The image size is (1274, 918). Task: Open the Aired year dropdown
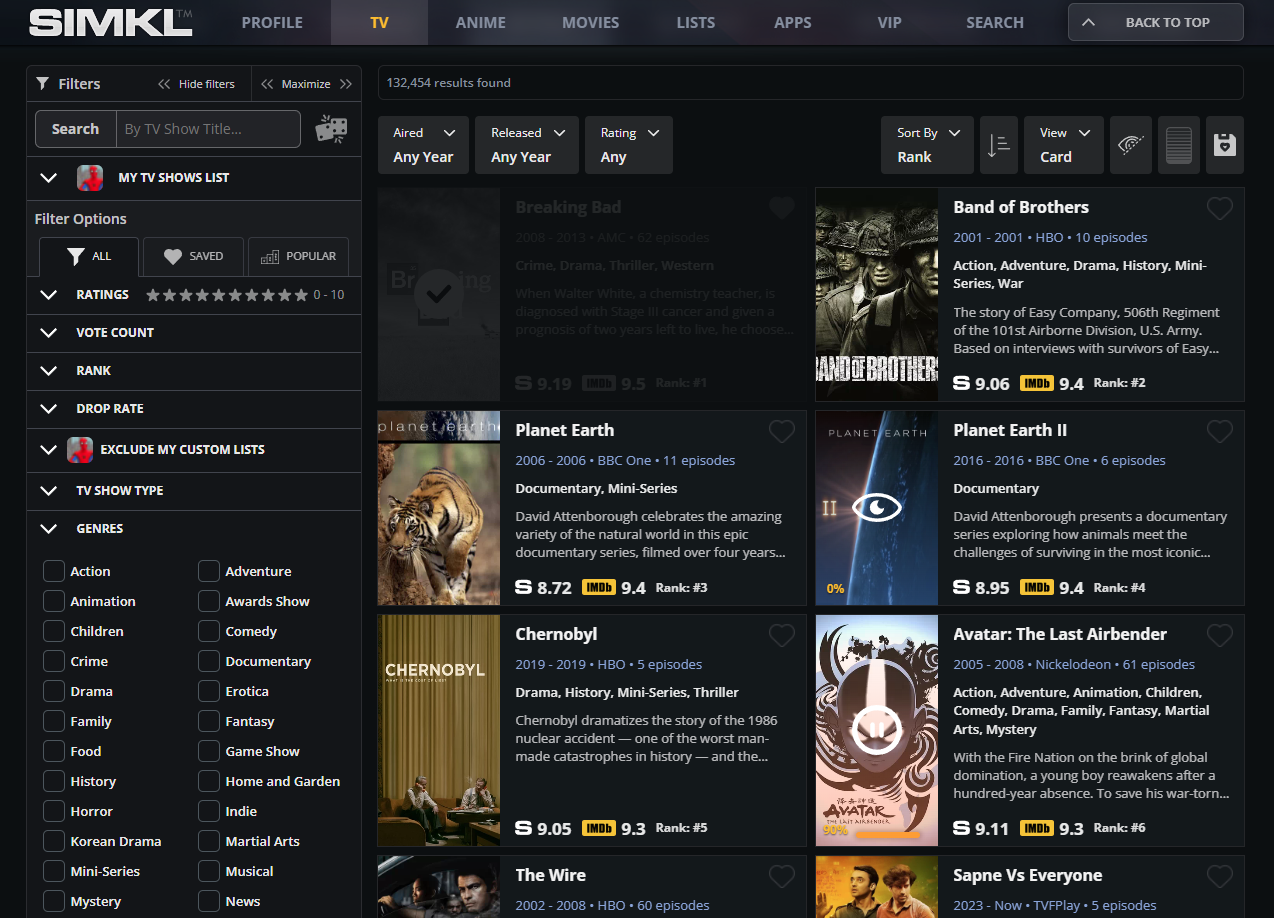tap(423, 145)
